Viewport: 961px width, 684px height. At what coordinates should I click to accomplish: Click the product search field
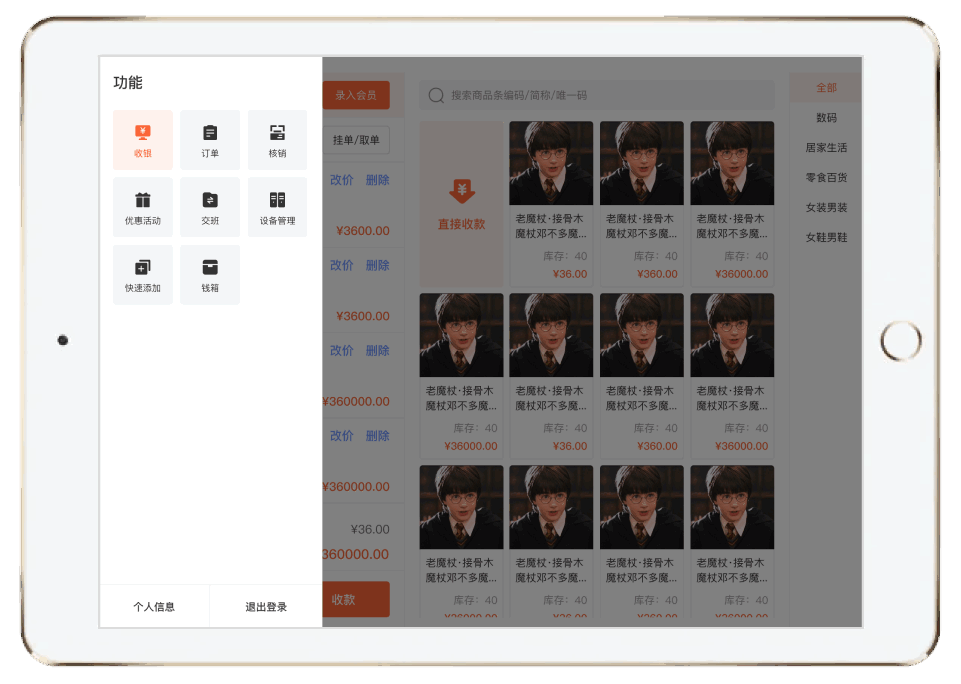(x=597, y=95)
